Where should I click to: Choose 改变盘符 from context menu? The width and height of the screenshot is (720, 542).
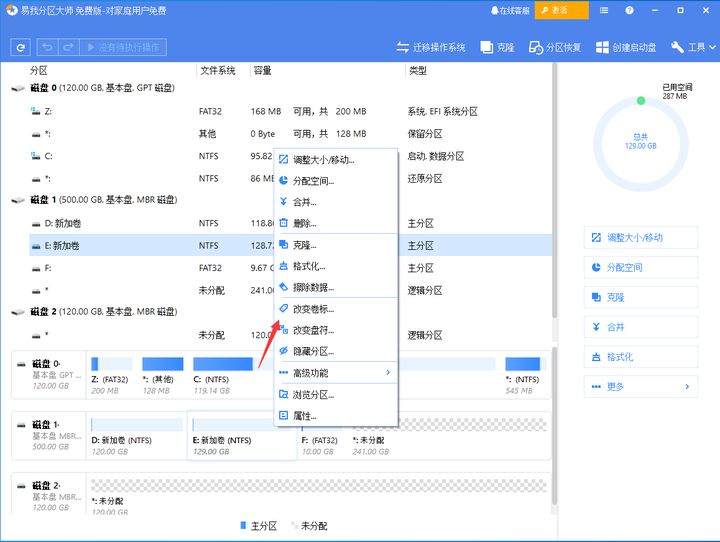(336, 330)
